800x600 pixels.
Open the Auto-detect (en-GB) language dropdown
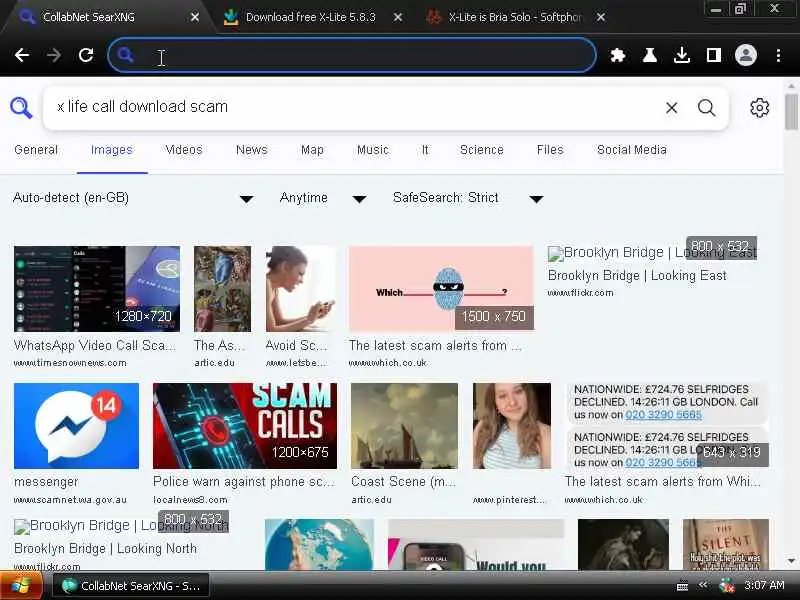[133, 198]
